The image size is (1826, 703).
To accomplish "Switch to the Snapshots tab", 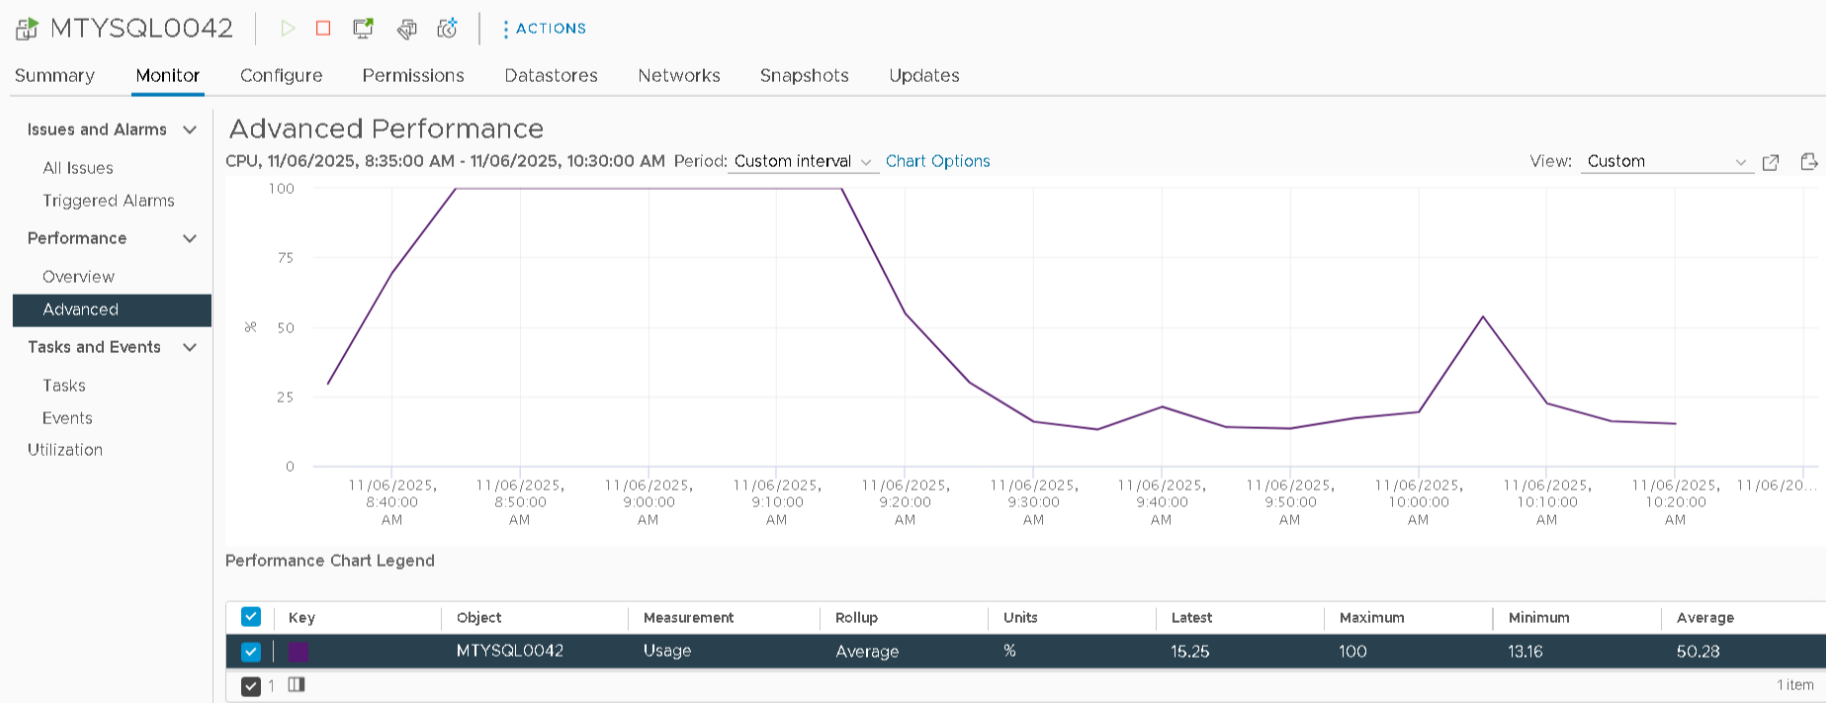I will [x=804, y=76].
